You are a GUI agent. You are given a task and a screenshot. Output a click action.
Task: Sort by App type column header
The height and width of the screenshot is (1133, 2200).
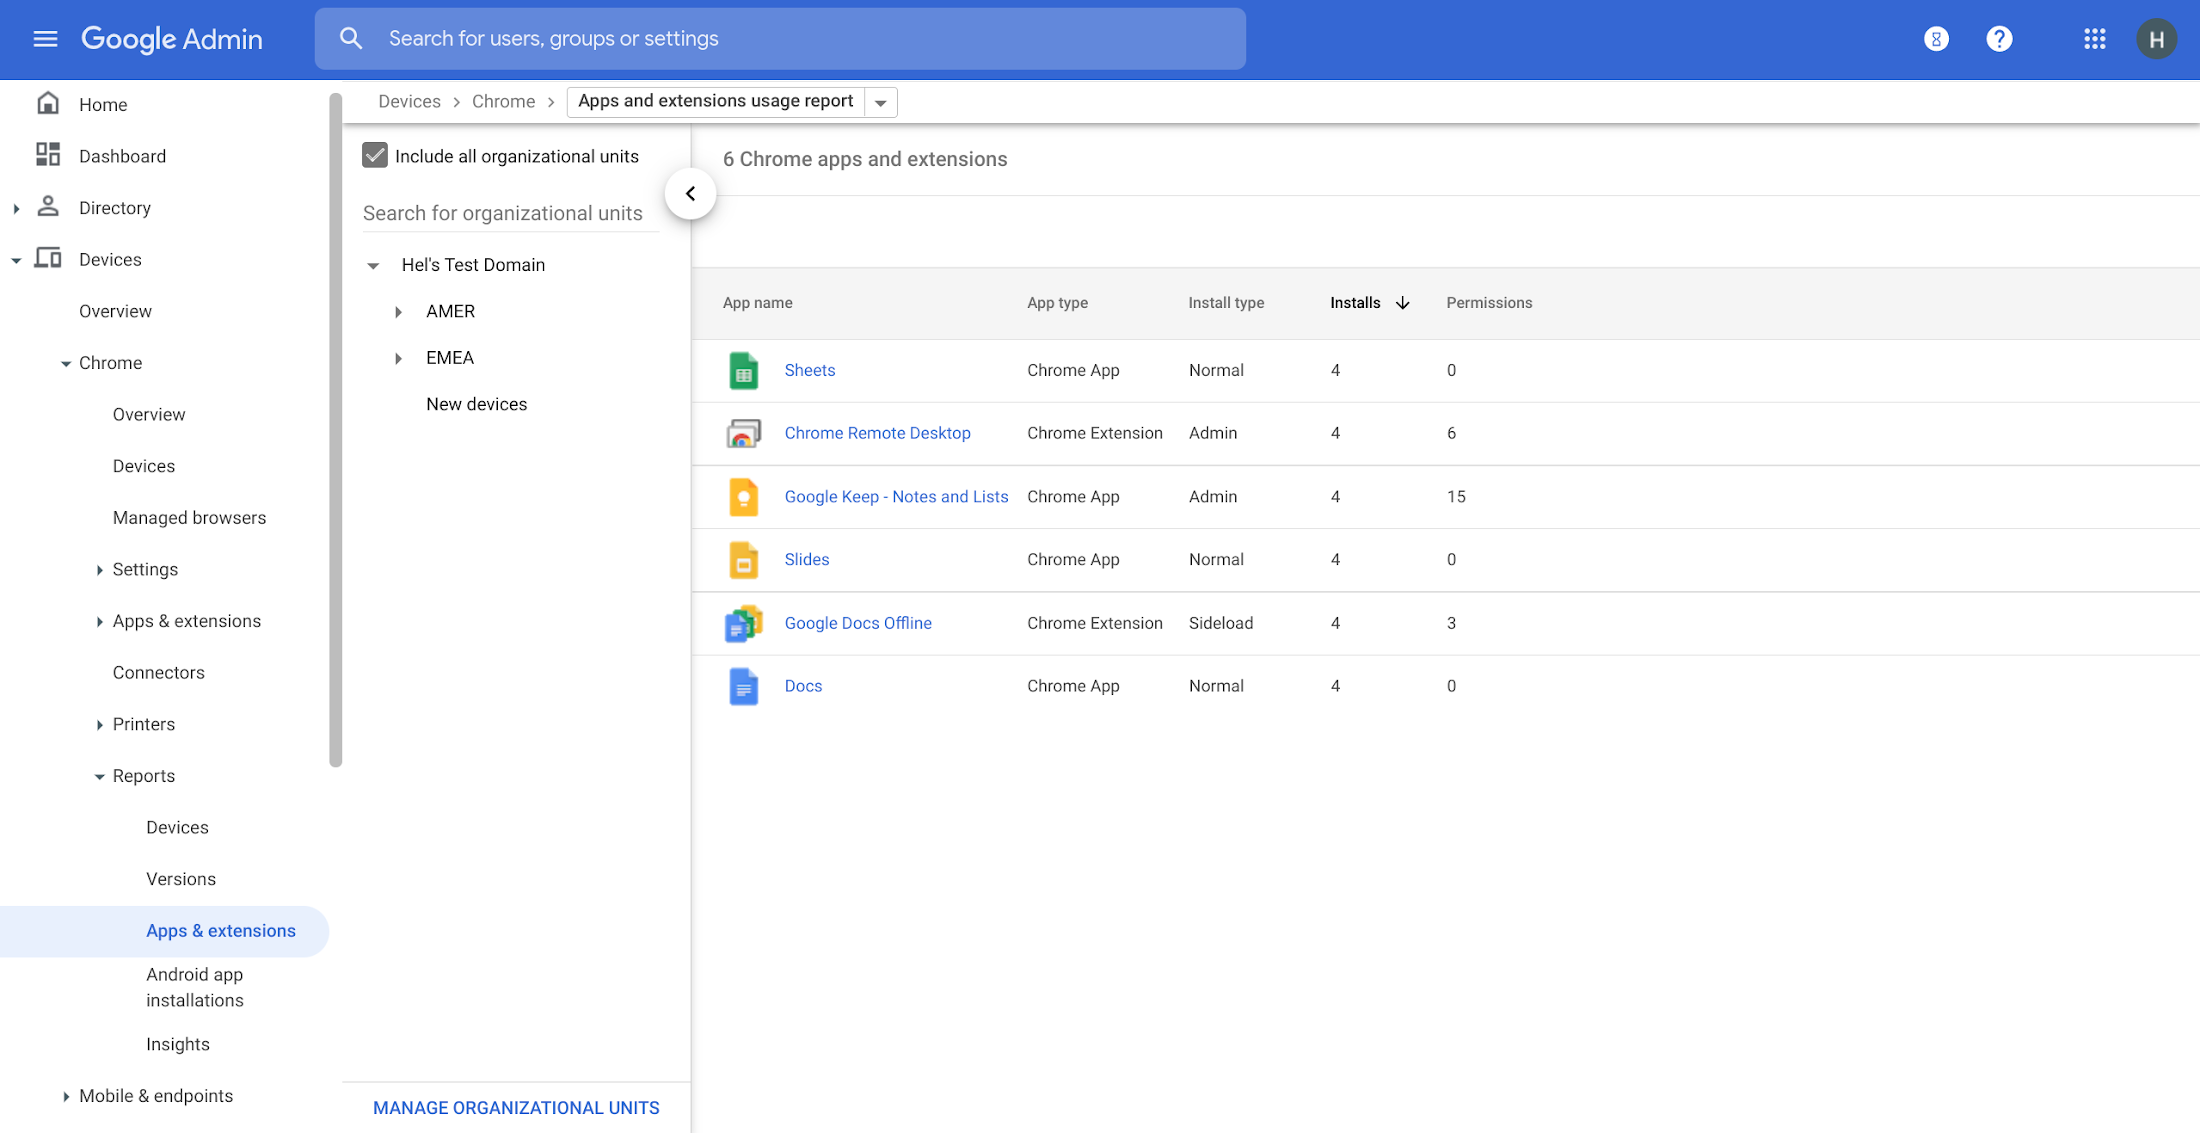pos(1057,303)
